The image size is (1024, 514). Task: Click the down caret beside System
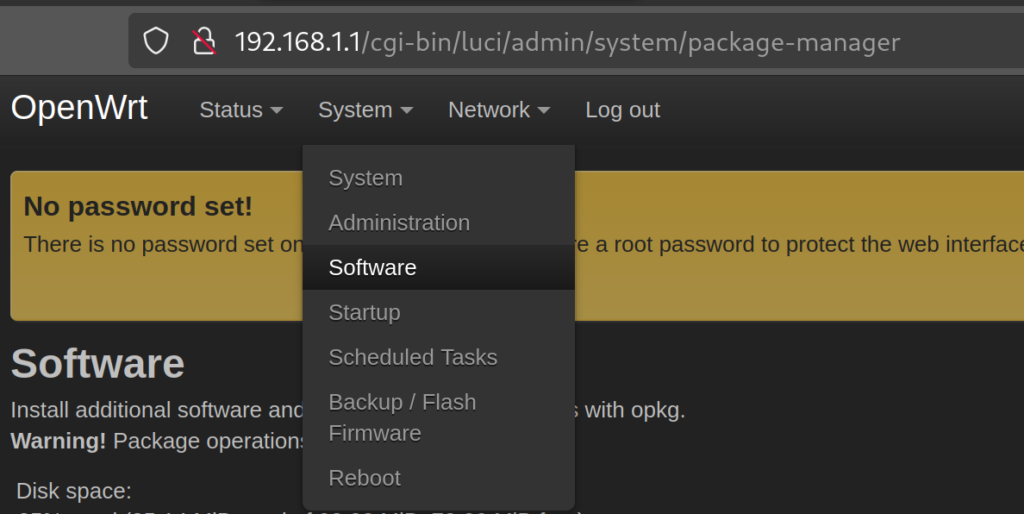click(x=406, y=111)
